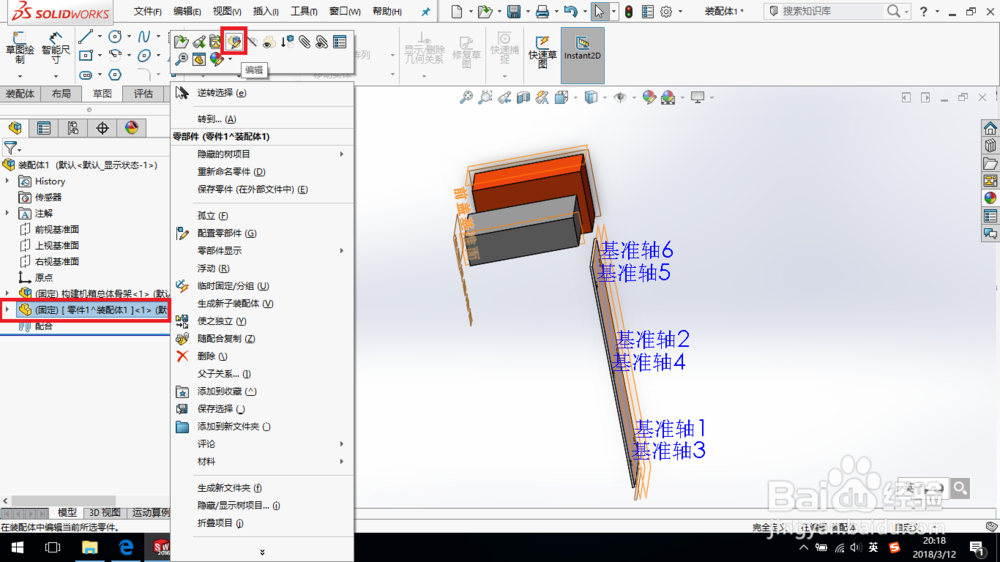Toggle the Instant2D button

582,55
